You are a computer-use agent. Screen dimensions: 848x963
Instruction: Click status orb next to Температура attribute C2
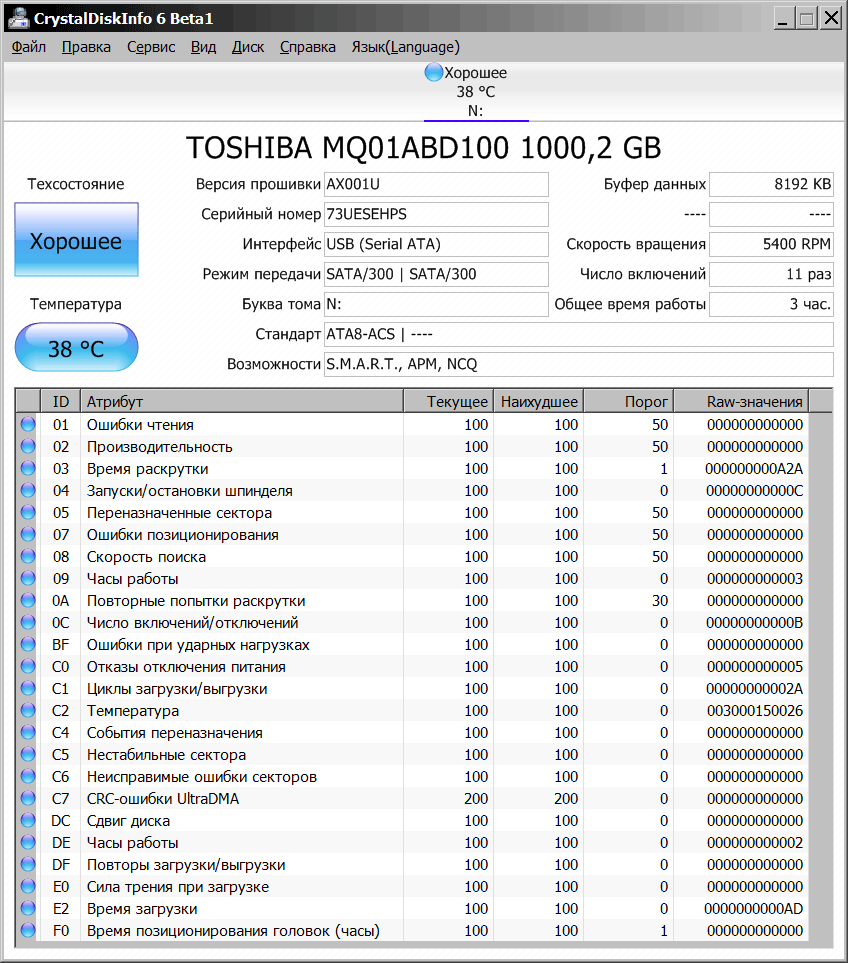[x=27, y=711]
